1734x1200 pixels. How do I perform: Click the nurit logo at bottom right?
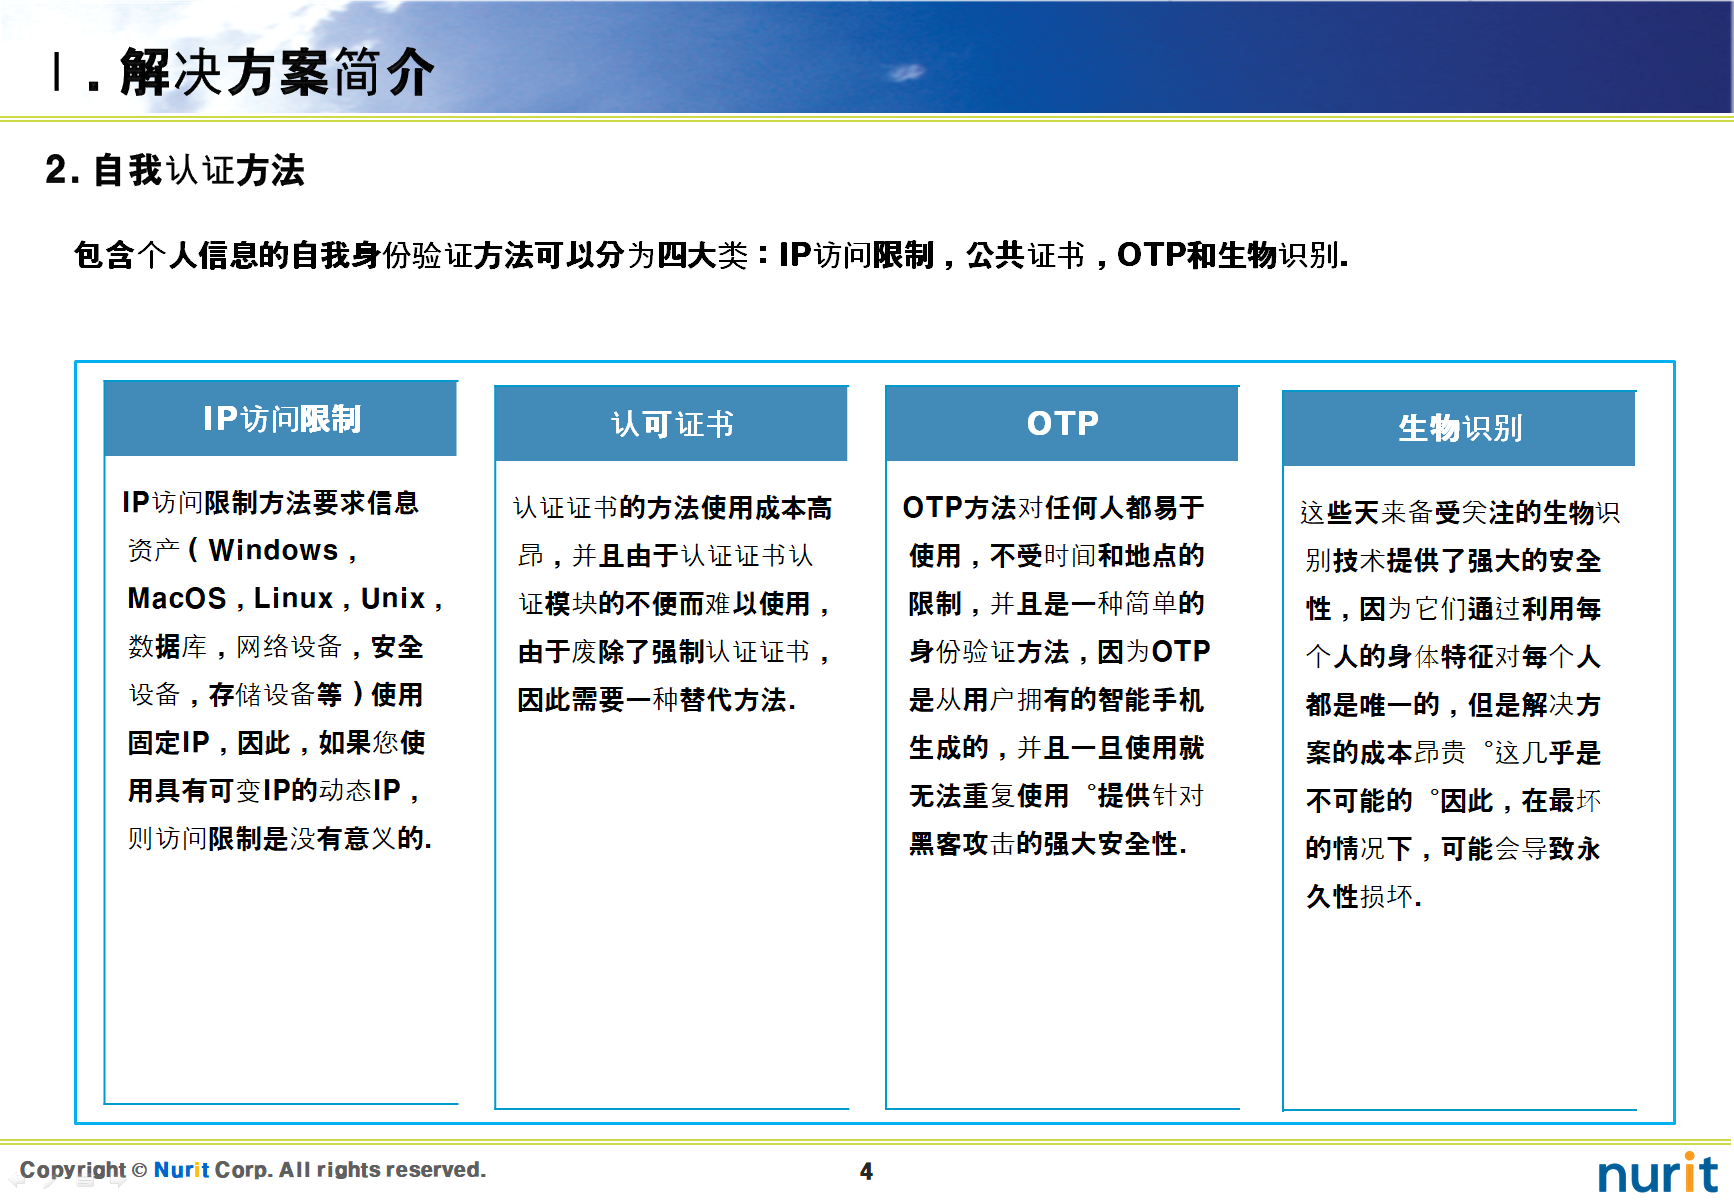[x=1657, y=1173]
